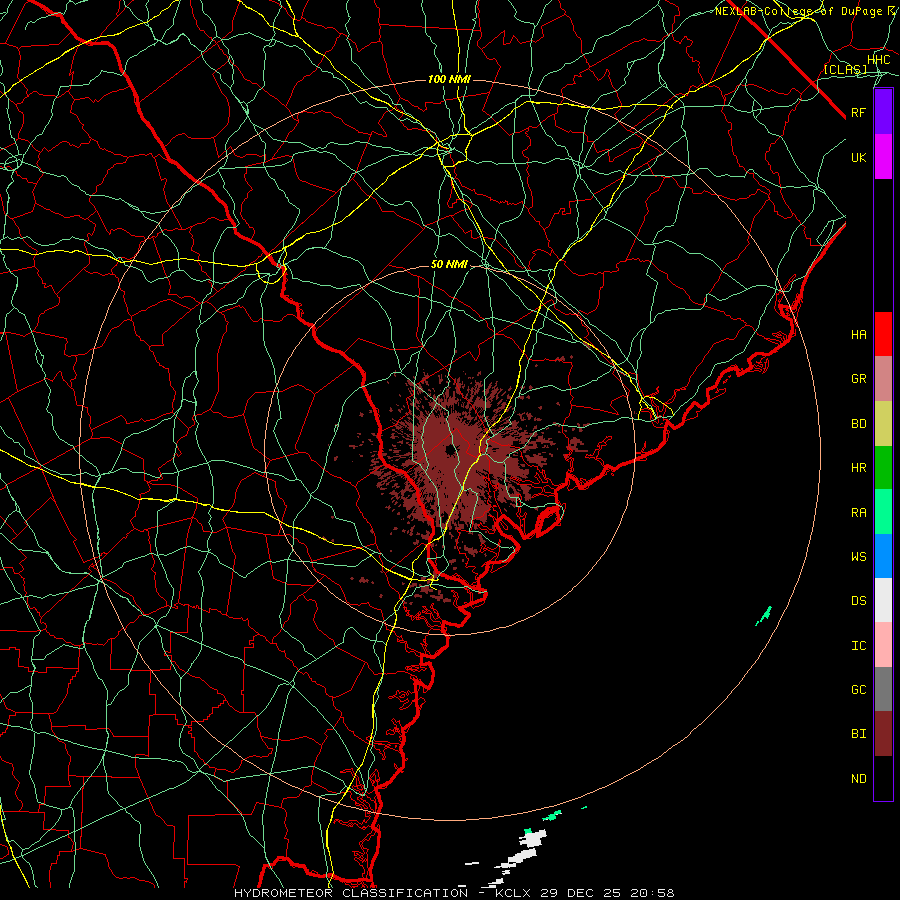Click the BI brown legend swatch
900x900 pixels.
883,734
